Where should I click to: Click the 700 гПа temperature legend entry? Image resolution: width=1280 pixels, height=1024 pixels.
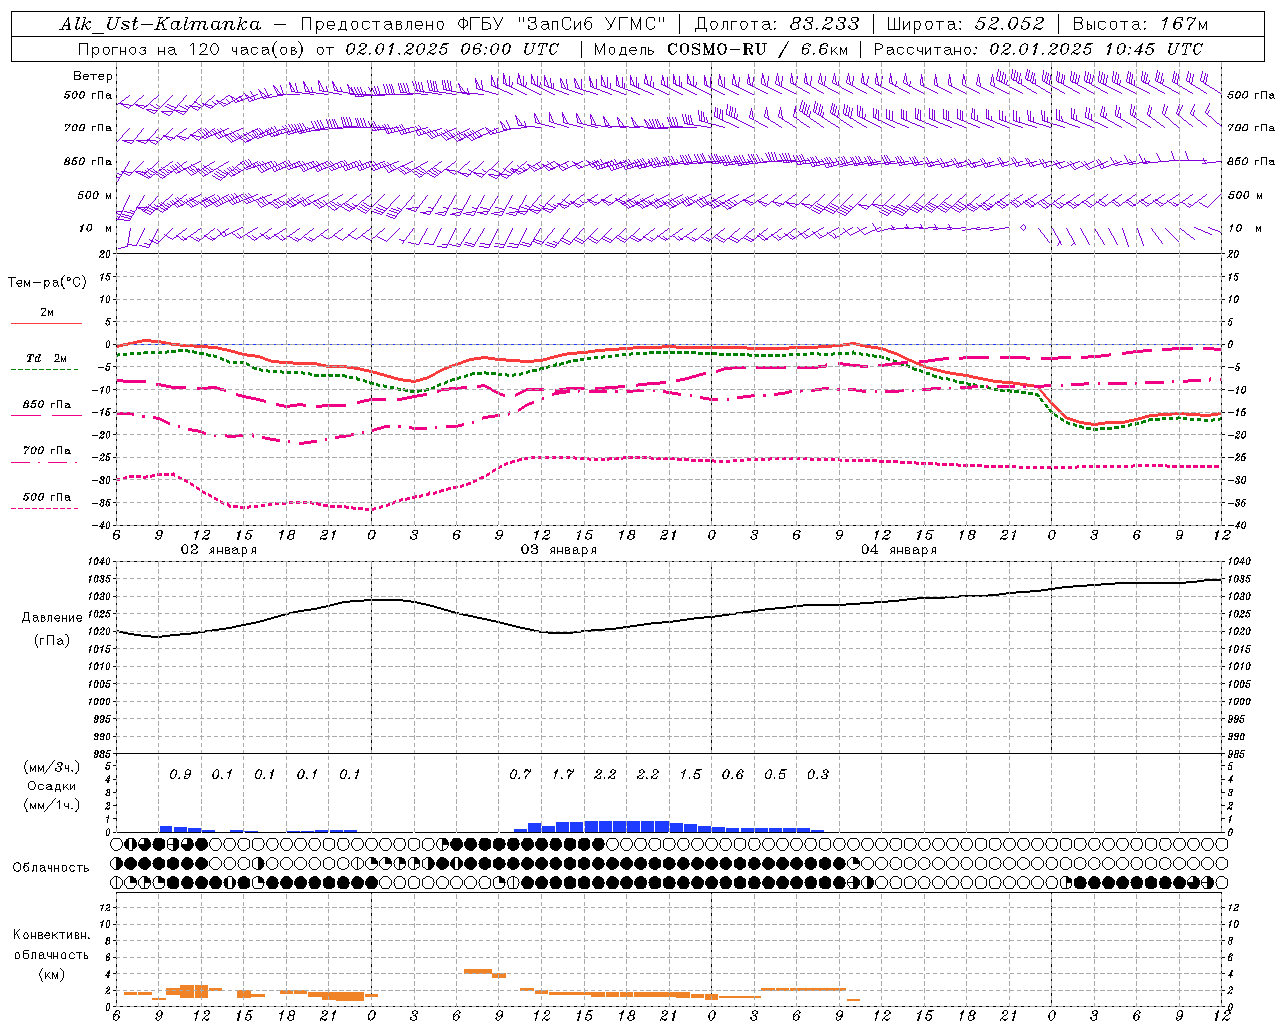47,451
